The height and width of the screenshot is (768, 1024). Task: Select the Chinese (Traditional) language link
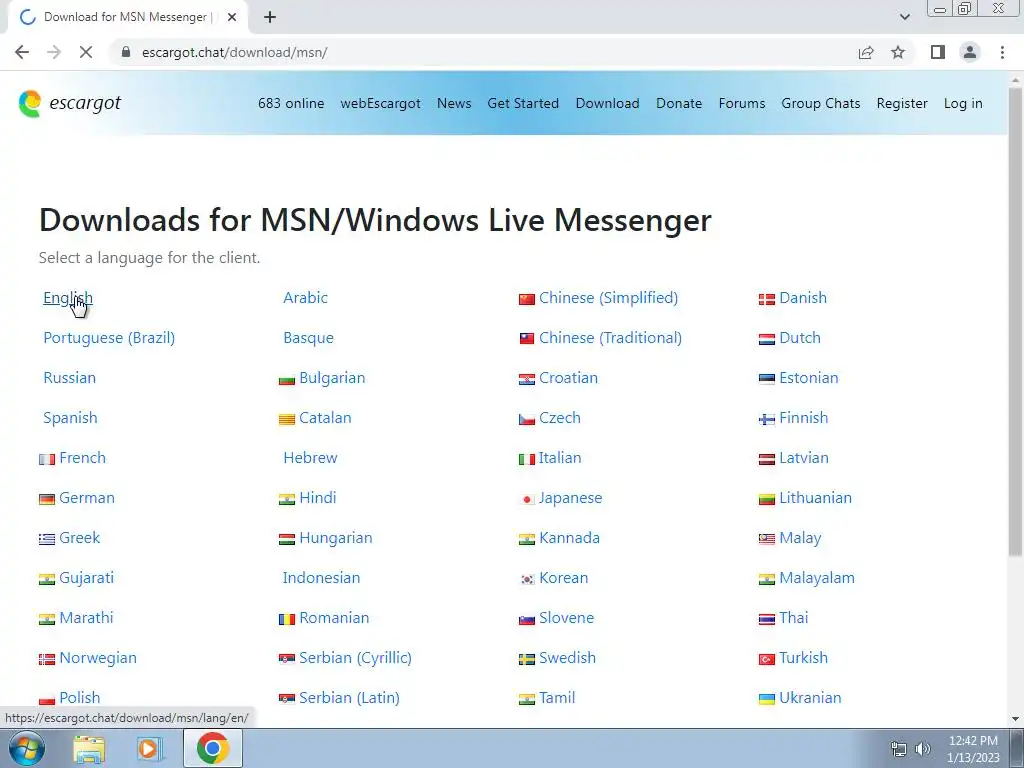click(x=610, y=338)
